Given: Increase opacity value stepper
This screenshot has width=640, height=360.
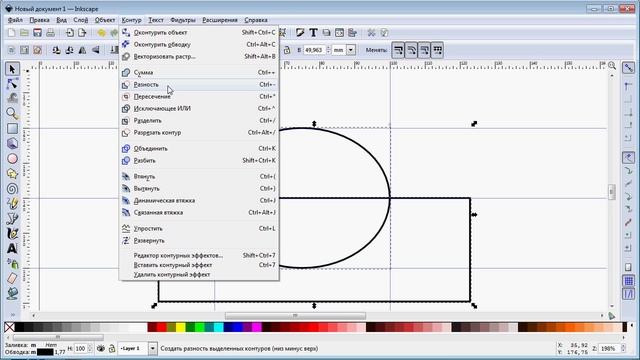Looking at the screenshot, I should click(x=89, y=346).
